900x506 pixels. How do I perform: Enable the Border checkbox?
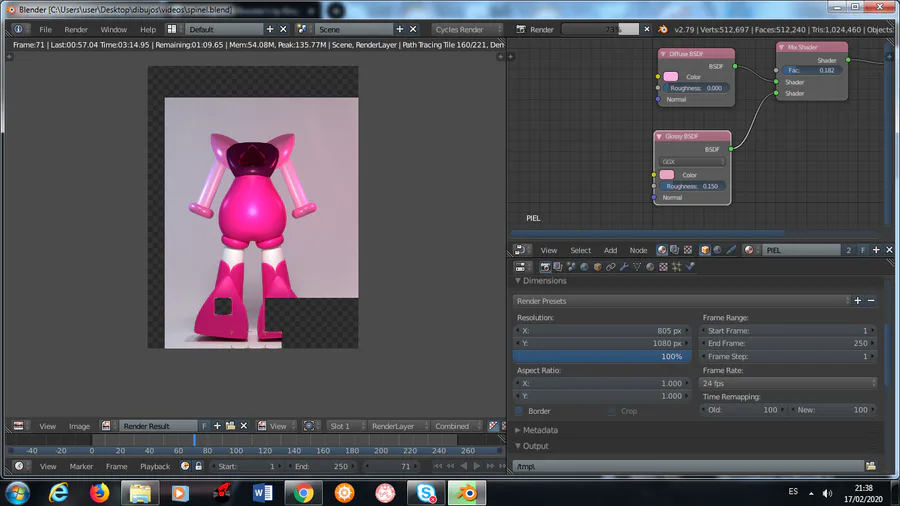pyautogui.click(x=519, y=411)
